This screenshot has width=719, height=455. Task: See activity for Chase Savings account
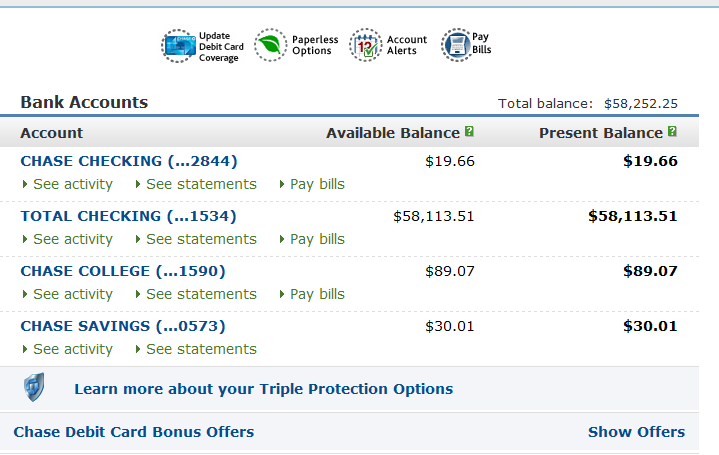click(72, 349)
